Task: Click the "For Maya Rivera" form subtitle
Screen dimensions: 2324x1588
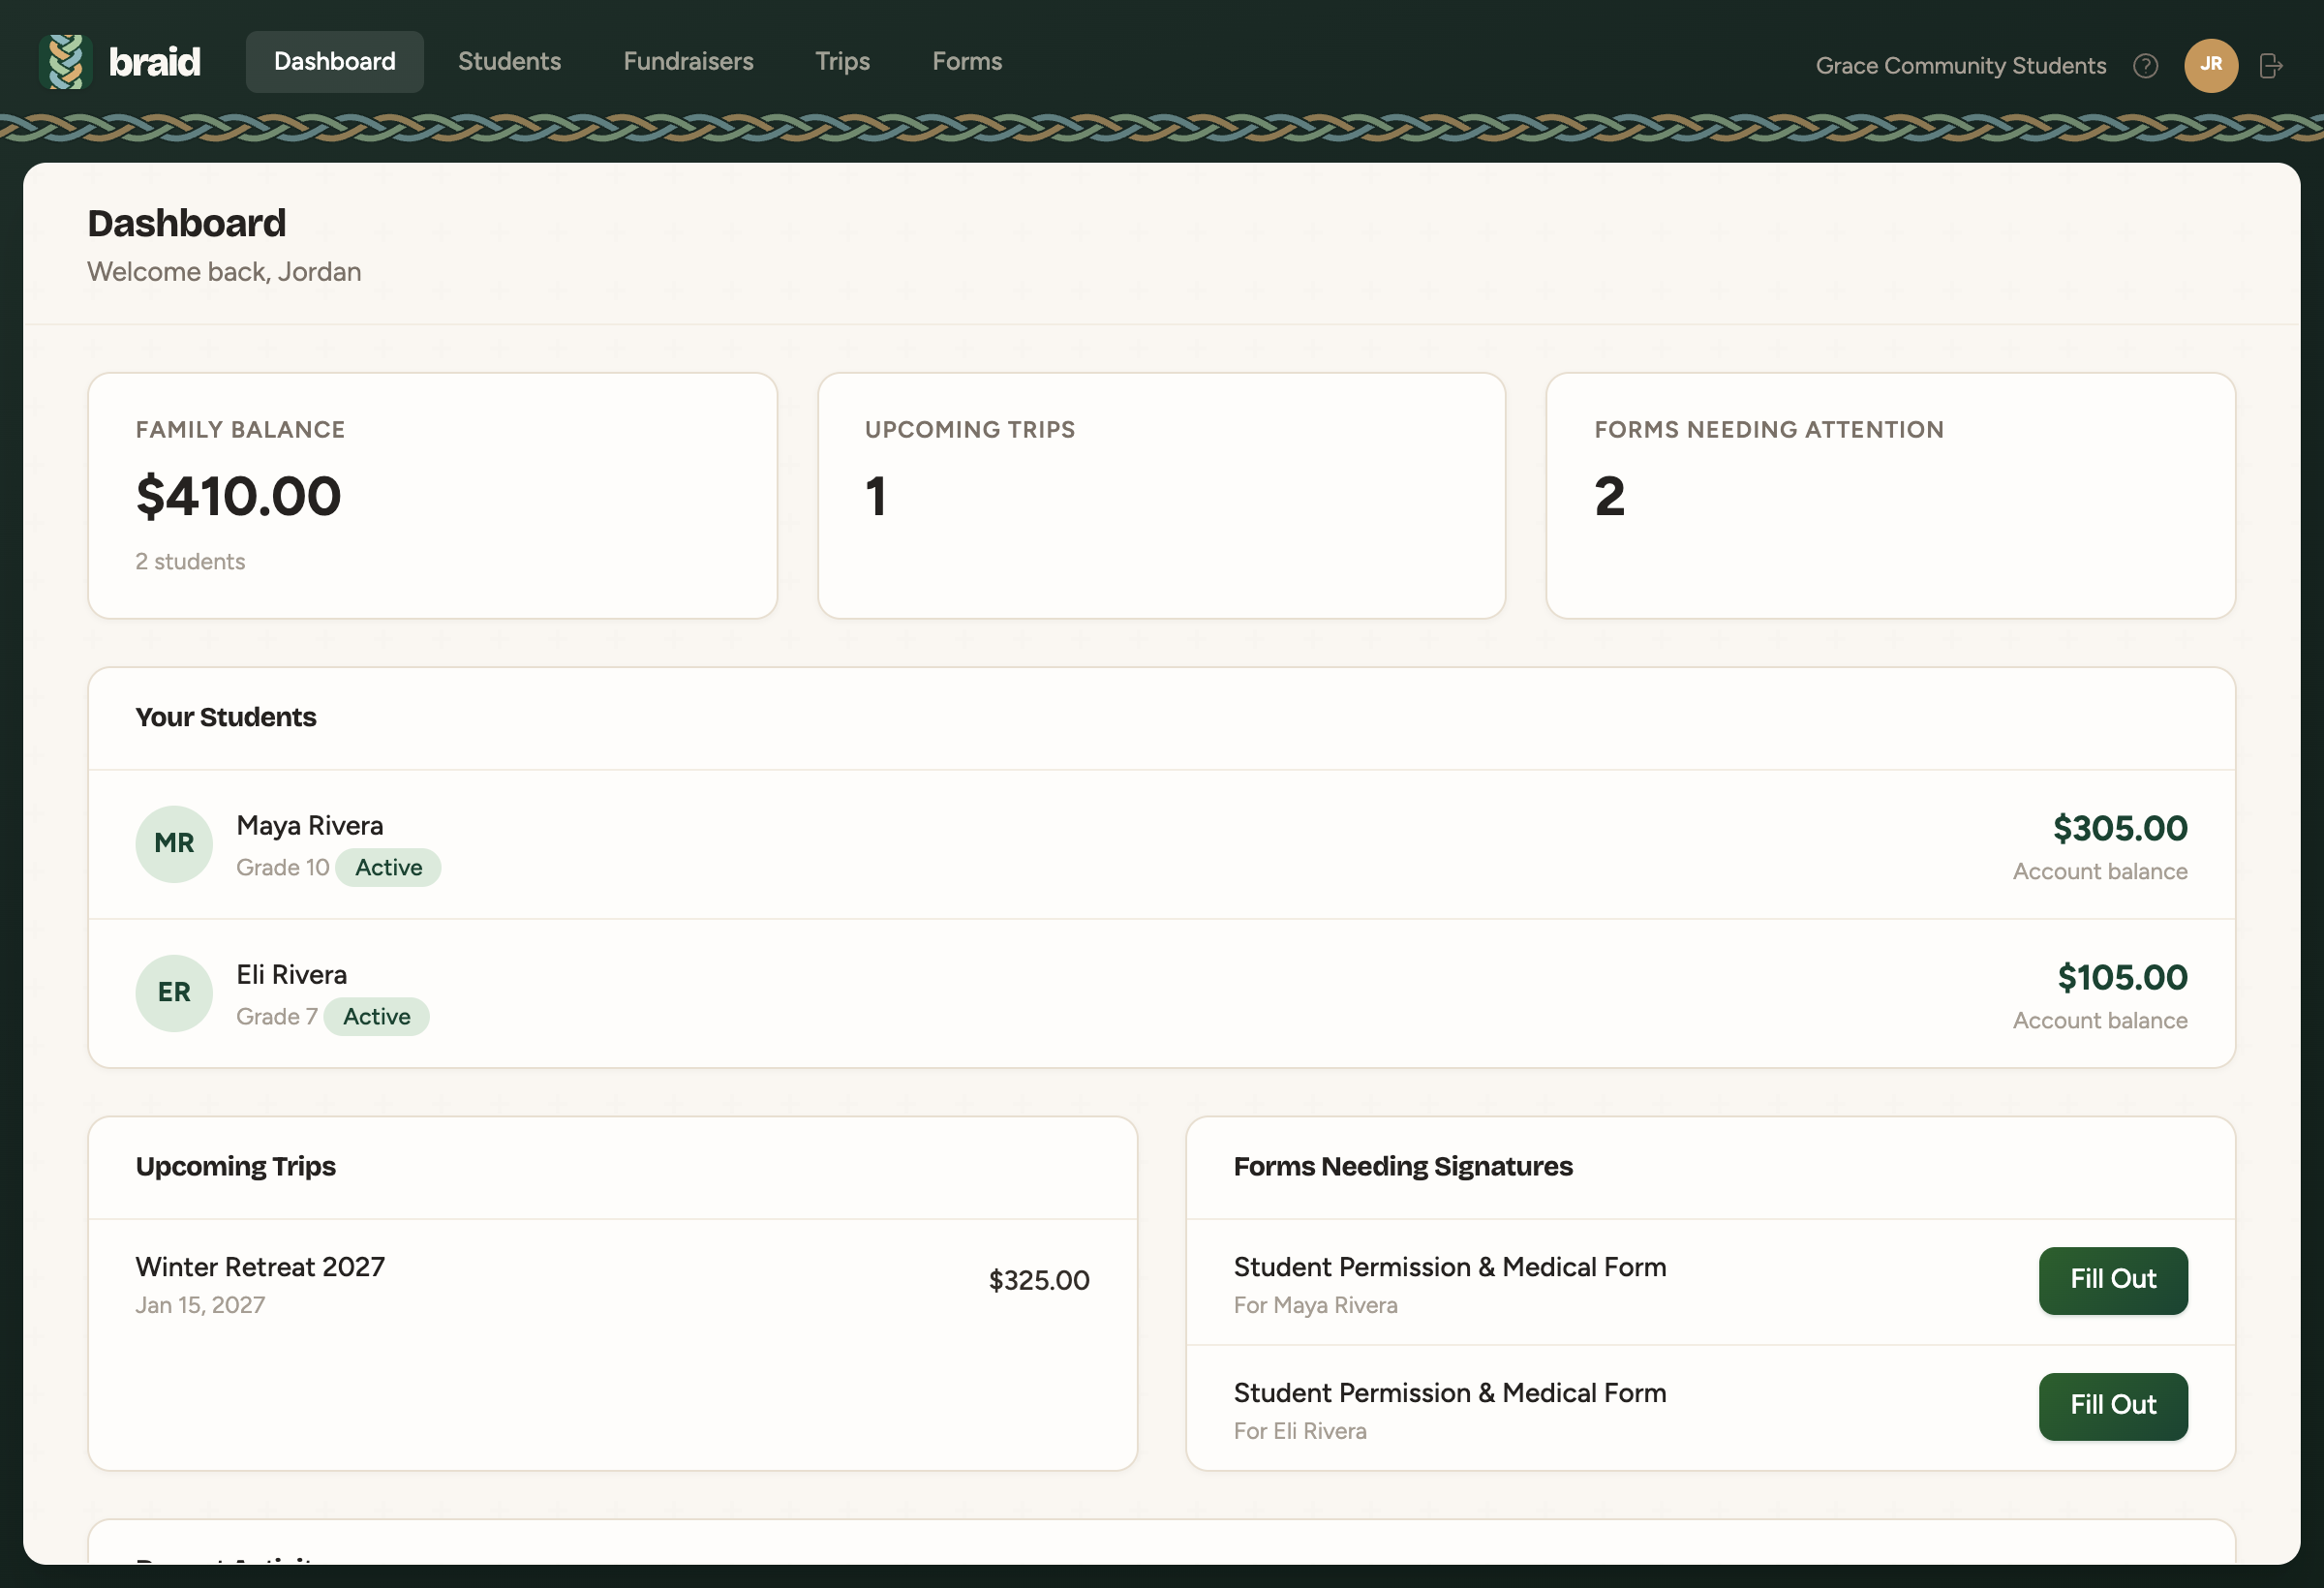Action: (1316, 1306)
